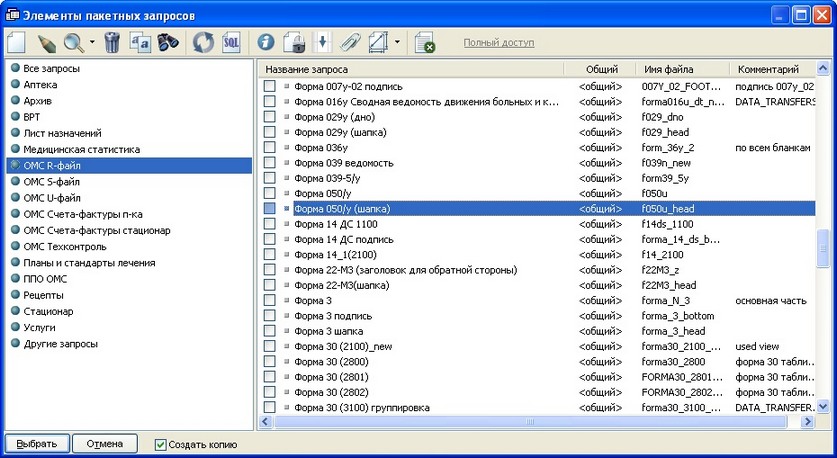Click the padlock document access icon
This screenshot has height=458, width=837.
tap(294, 42)
